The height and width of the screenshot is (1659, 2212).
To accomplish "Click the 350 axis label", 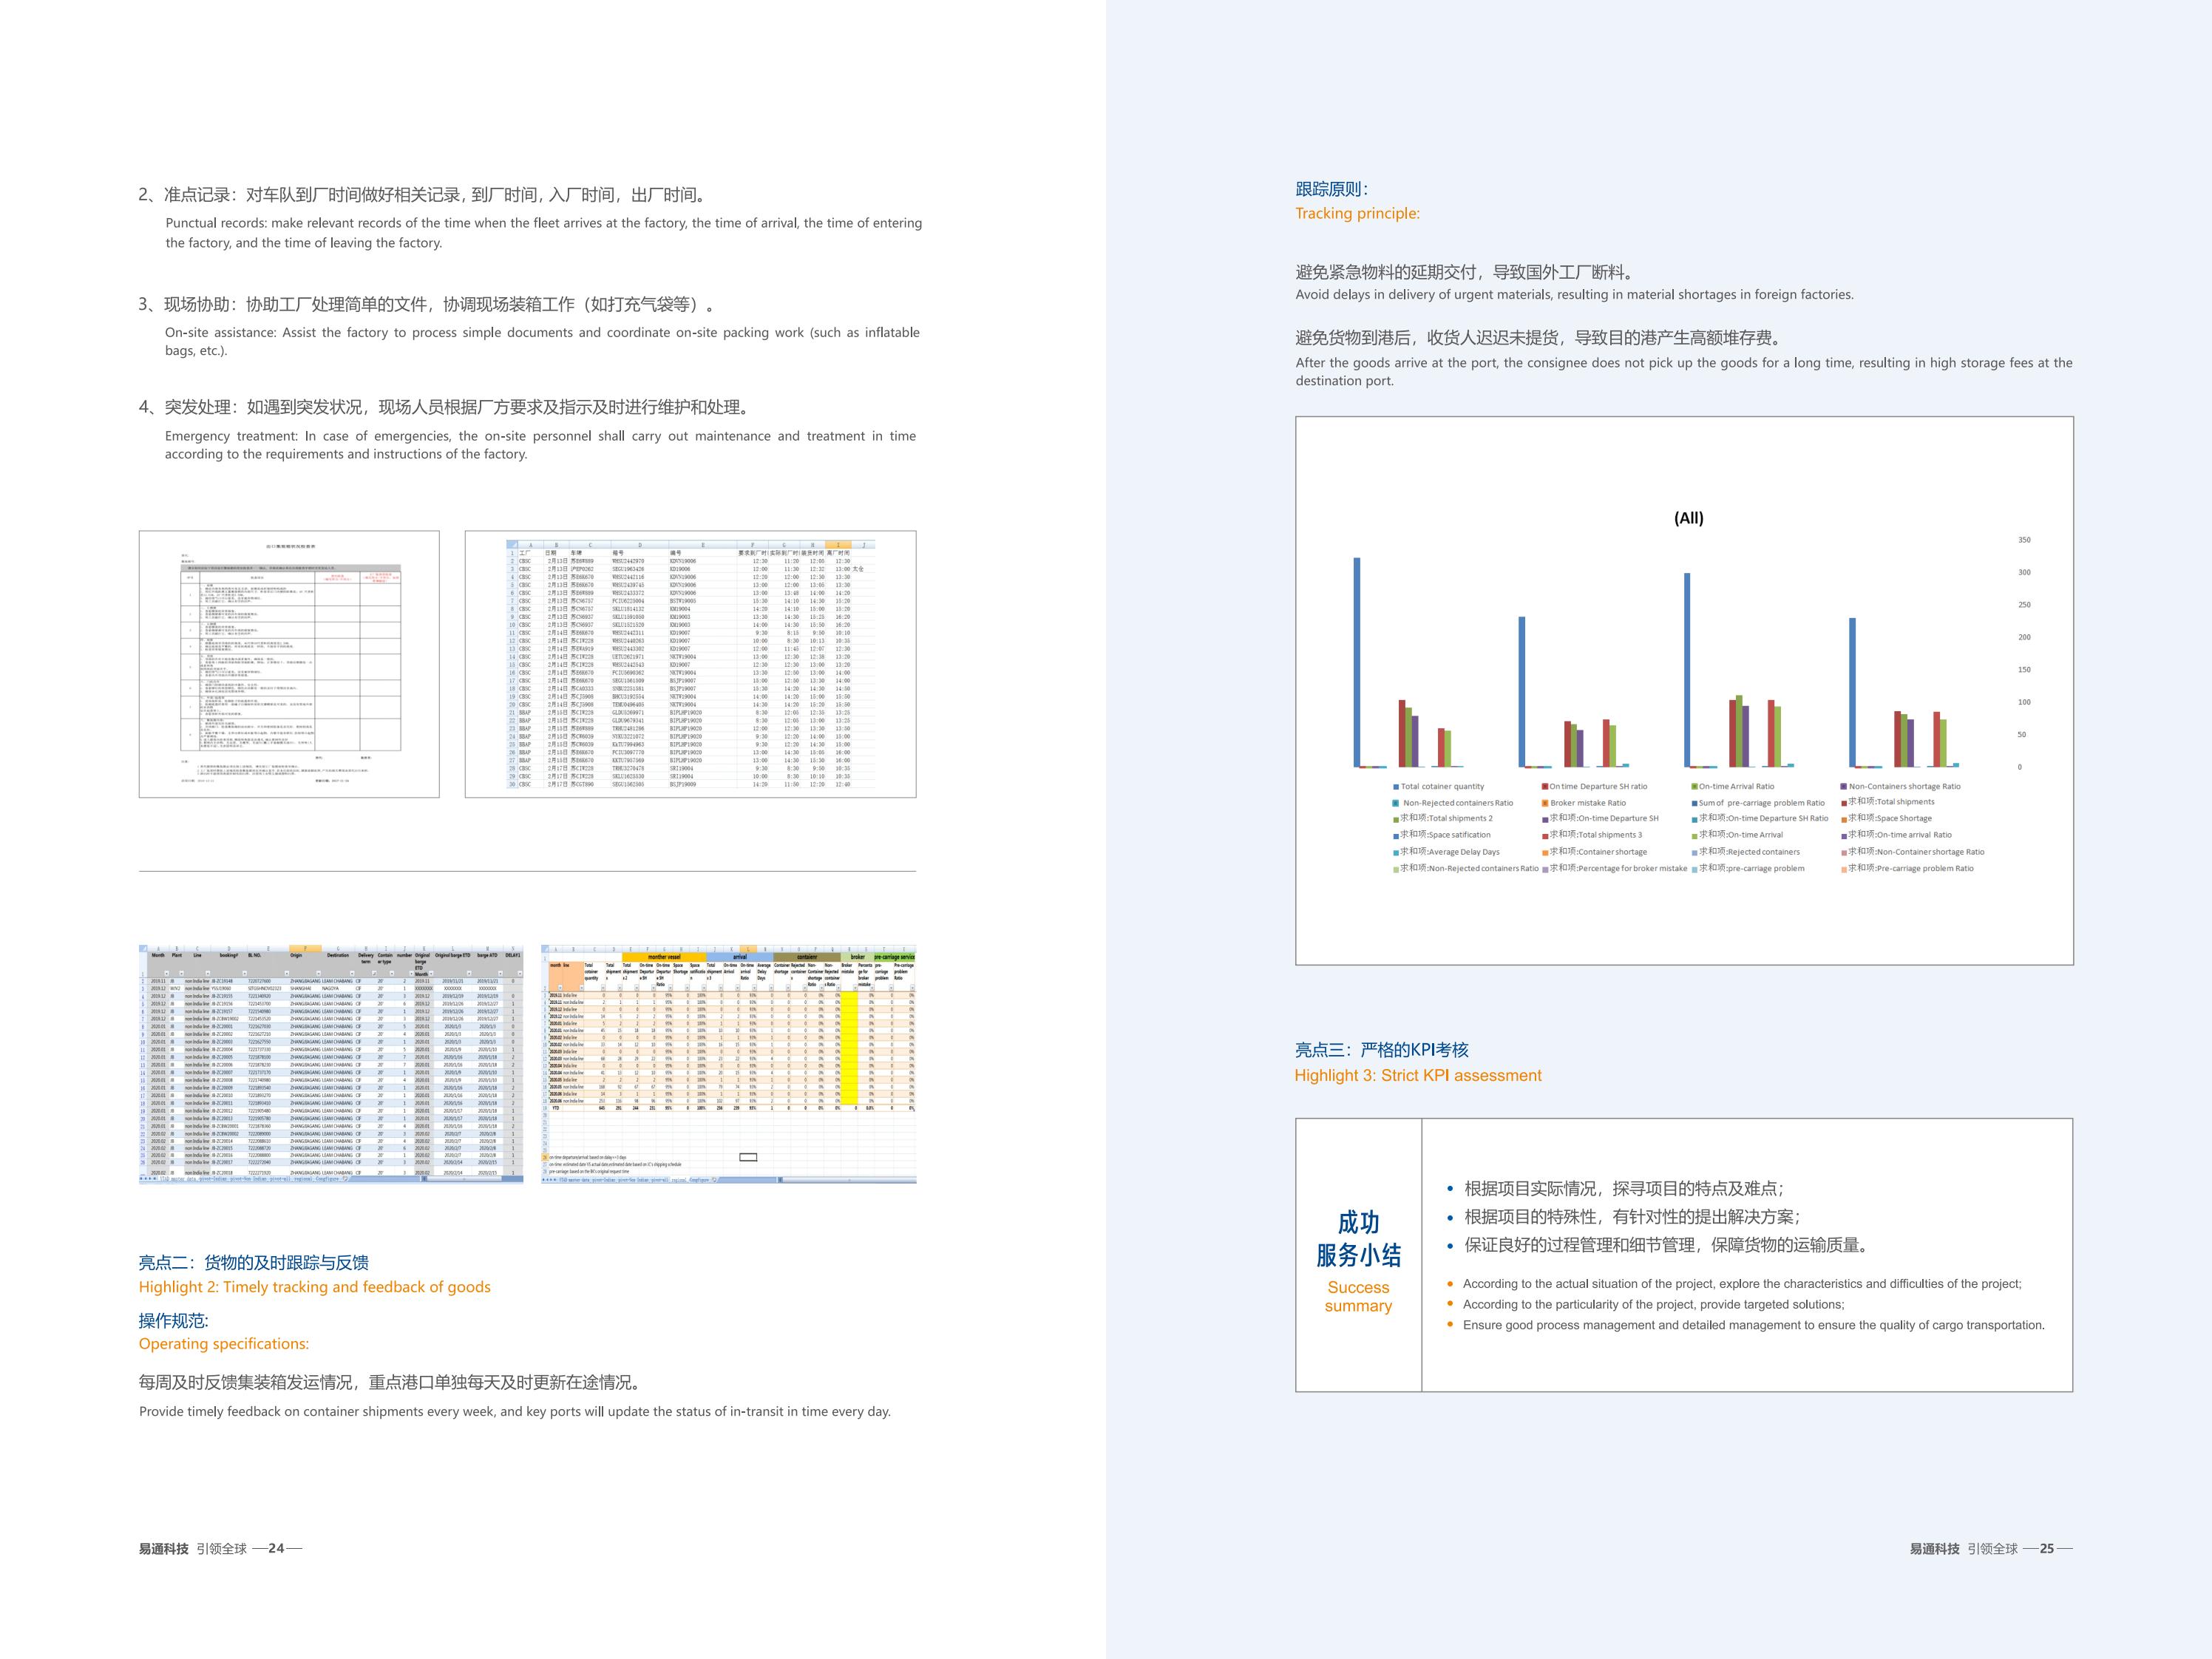I will pos(2024,540).
